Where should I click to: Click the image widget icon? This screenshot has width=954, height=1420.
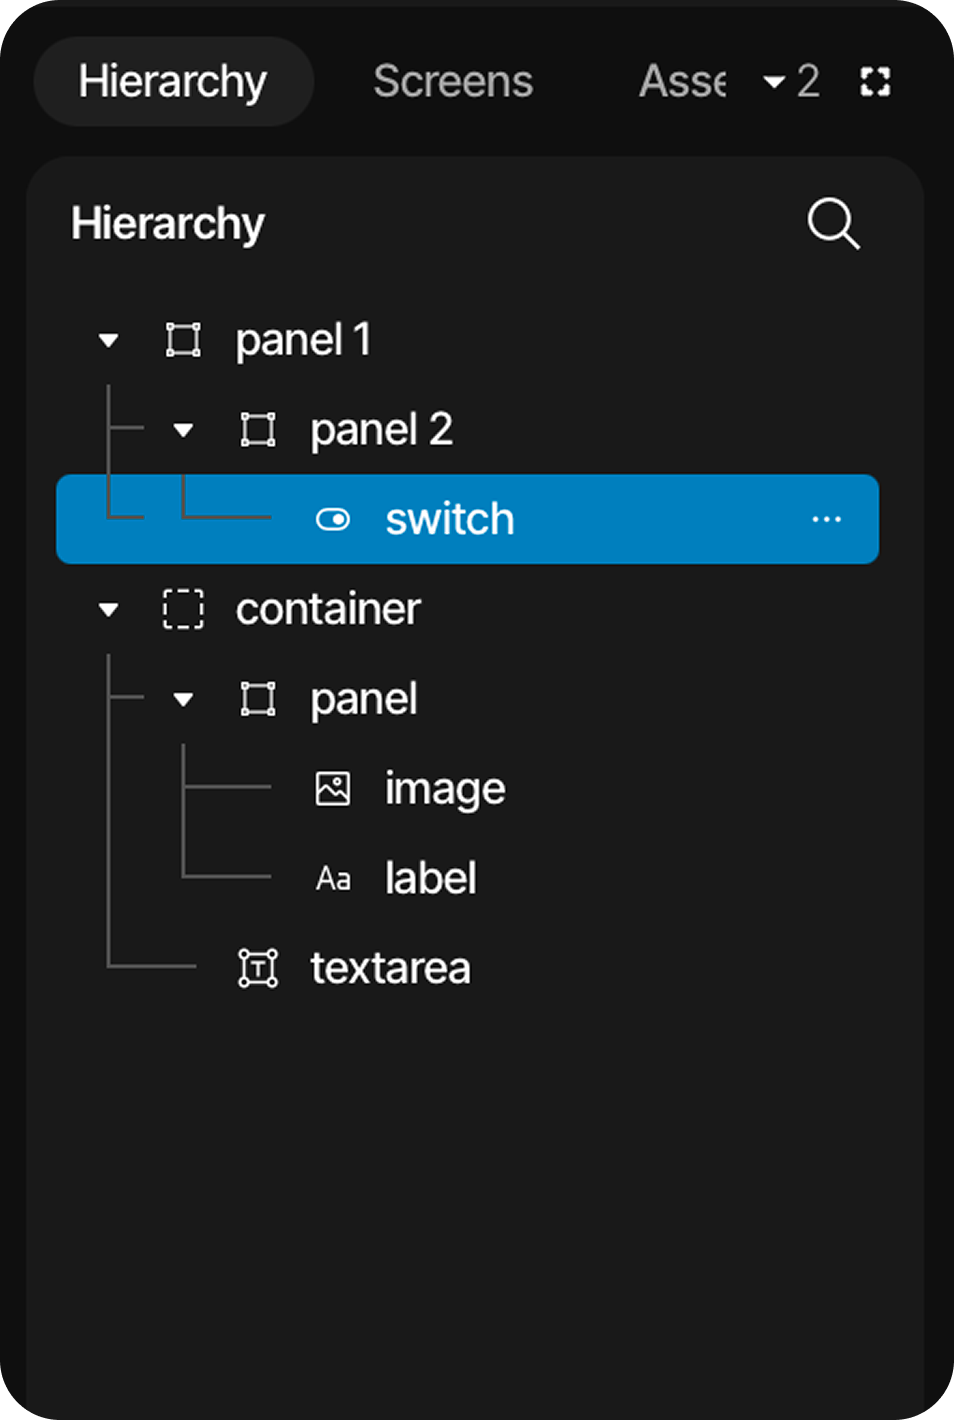[333, 789]
